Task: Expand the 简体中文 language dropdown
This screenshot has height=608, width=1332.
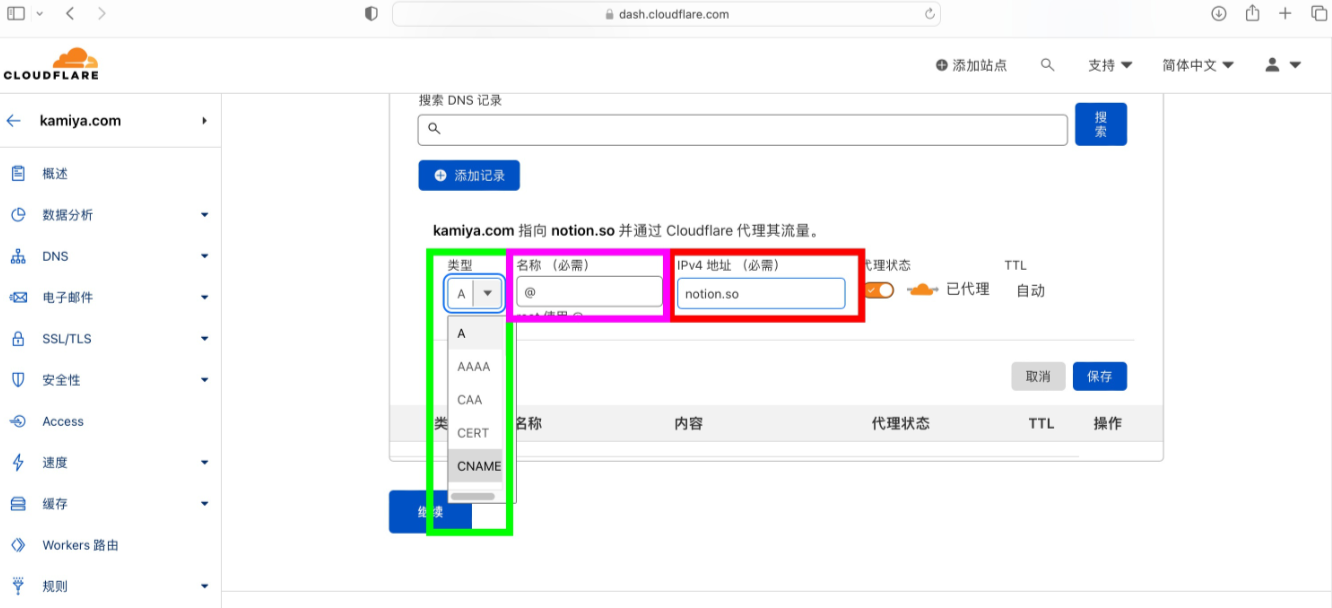Action: pyautogui.click(x=1198, y=64)
